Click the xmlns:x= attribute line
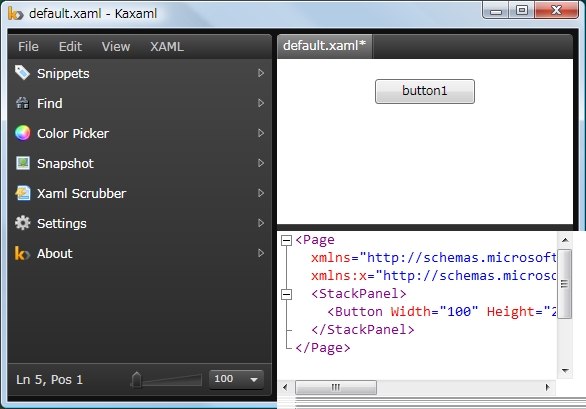The width and height of the screenshot is (586, 409). [x=434, y=276]
